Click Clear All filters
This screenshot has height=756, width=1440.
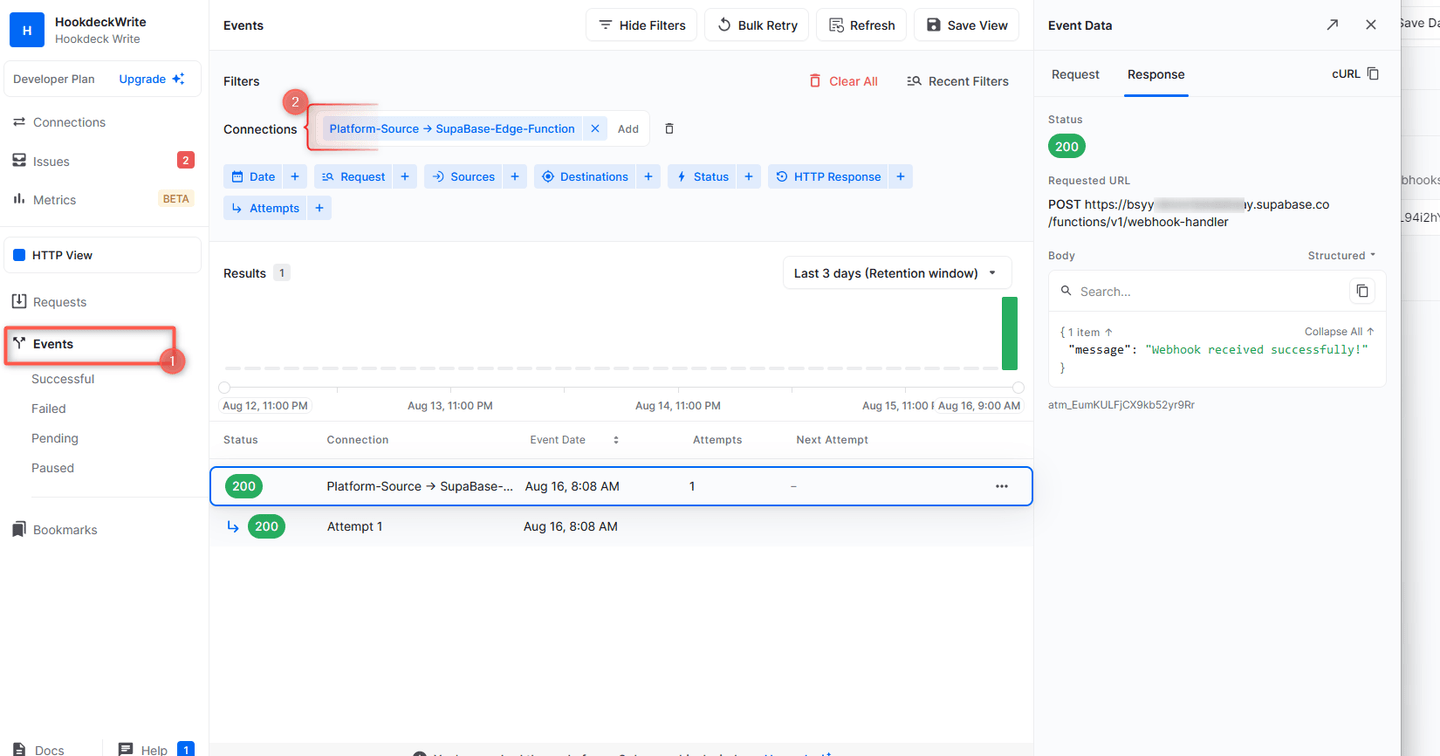pos(843,81)
